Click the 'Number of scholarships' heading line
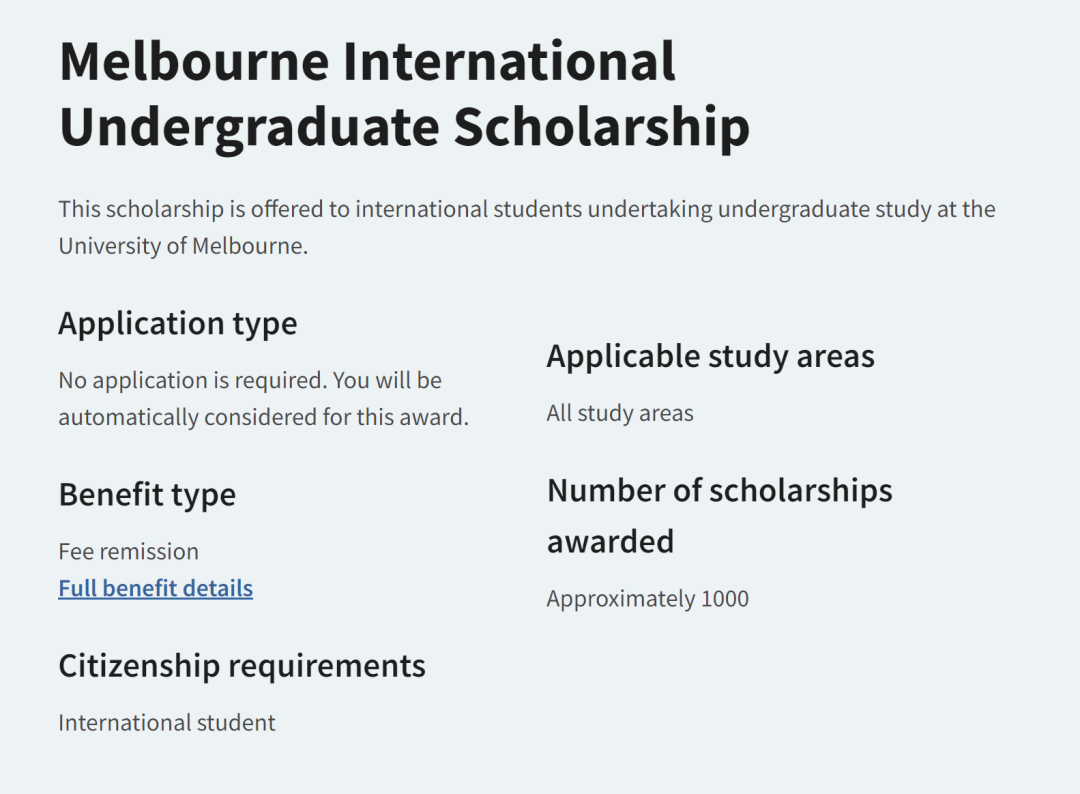Image resolution: width=1080 pixels, height=794 pixels. [719, 490]
